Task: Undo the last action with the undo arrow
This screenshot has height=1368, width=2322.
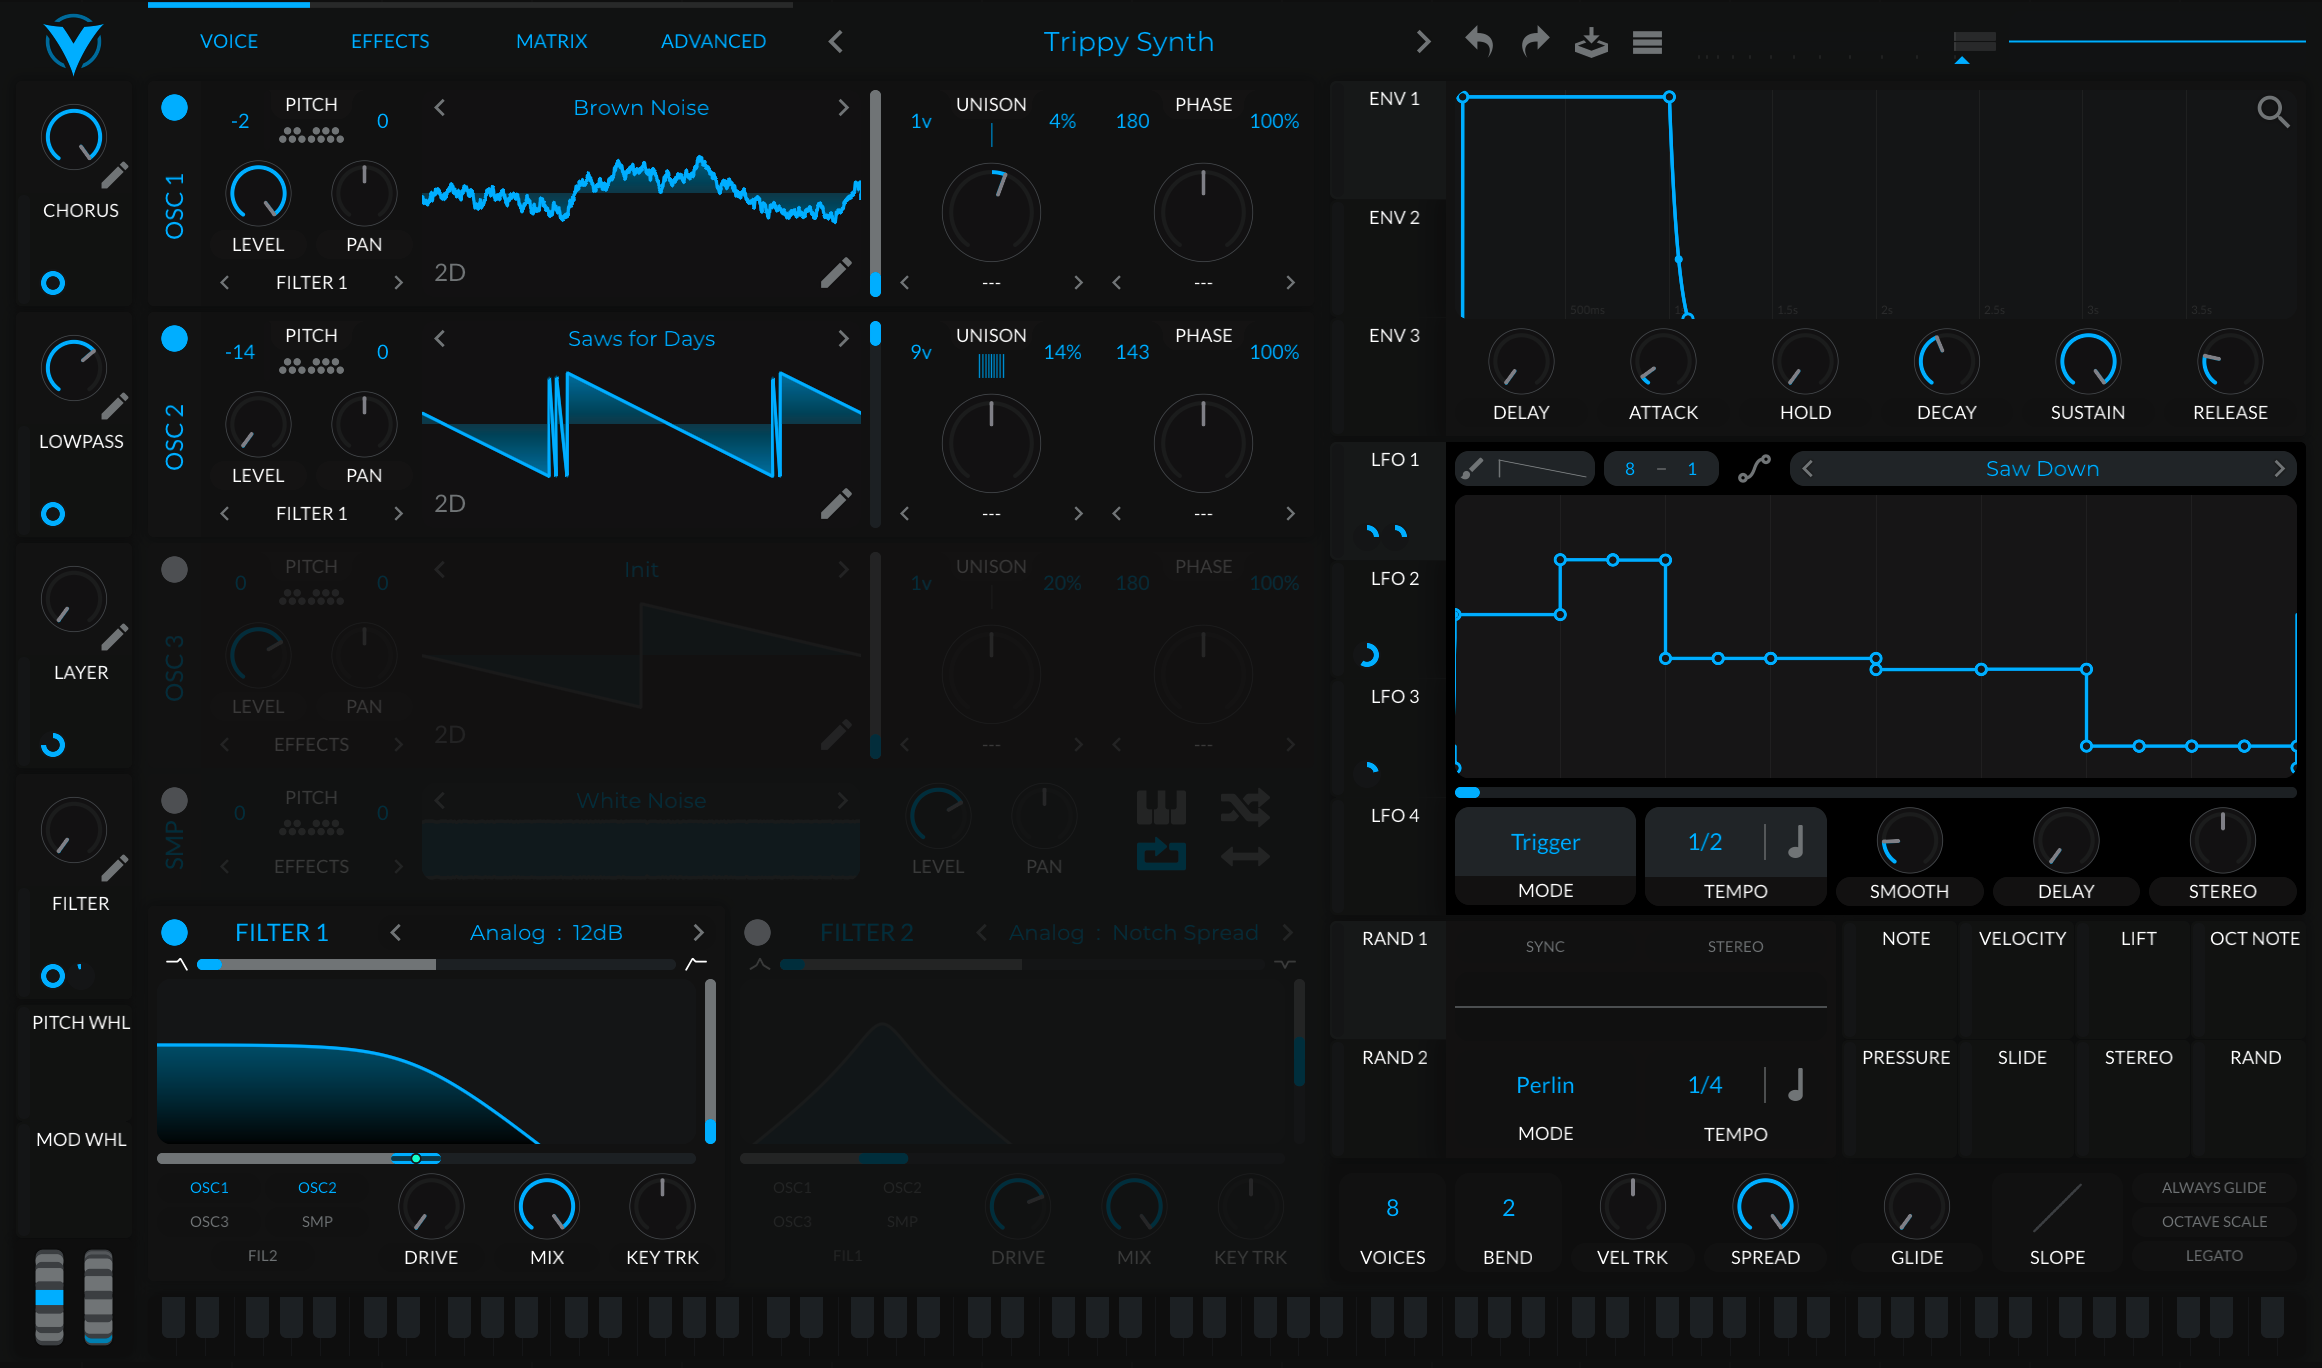Action: 1479,41
